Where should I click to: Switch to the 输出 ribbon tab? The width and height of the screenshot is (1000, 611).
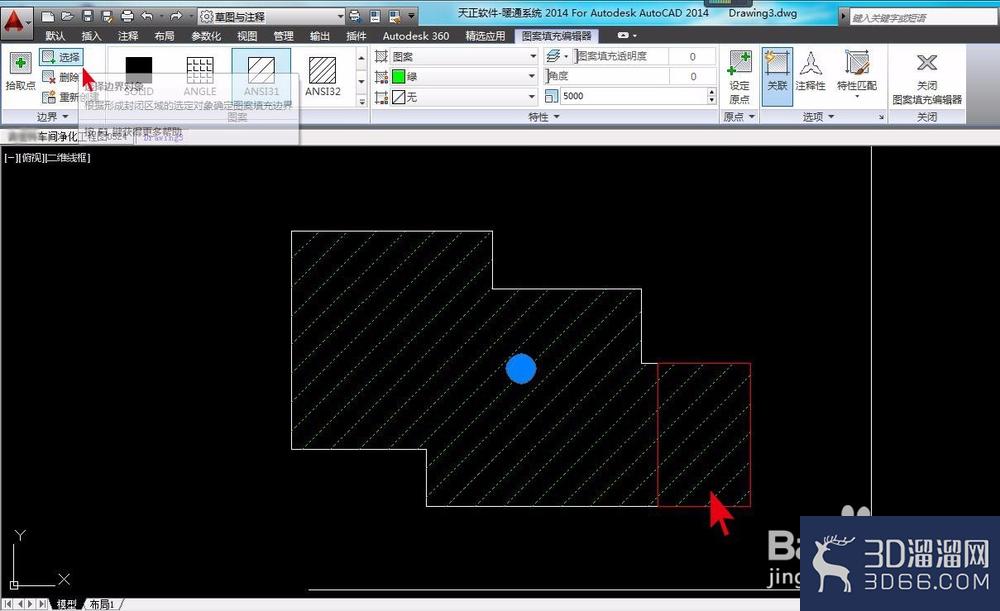320,36
